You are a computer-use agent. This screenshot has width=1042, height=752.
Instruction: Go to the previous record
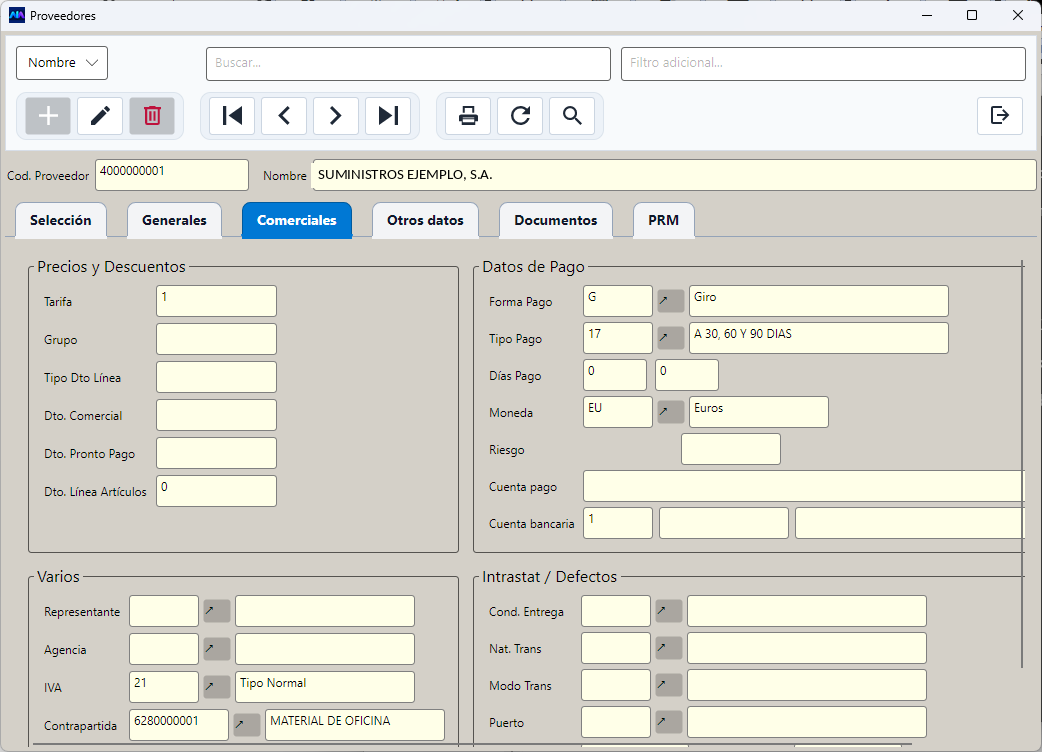click(x=284, y=116)
